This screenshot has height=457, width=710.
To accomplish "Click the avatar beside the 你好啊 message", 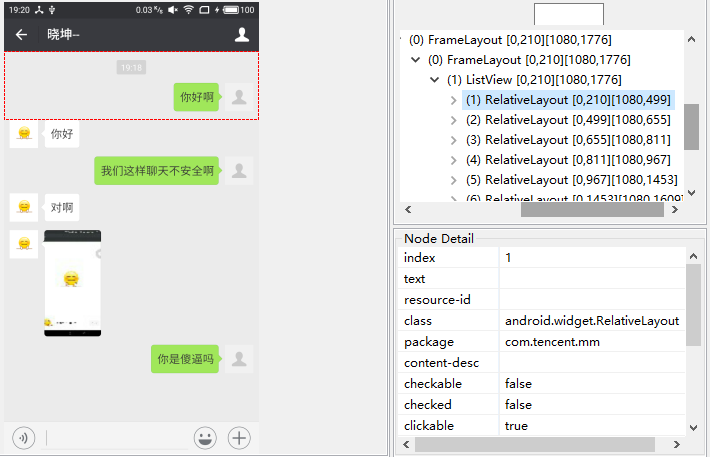I will [239, 97].
